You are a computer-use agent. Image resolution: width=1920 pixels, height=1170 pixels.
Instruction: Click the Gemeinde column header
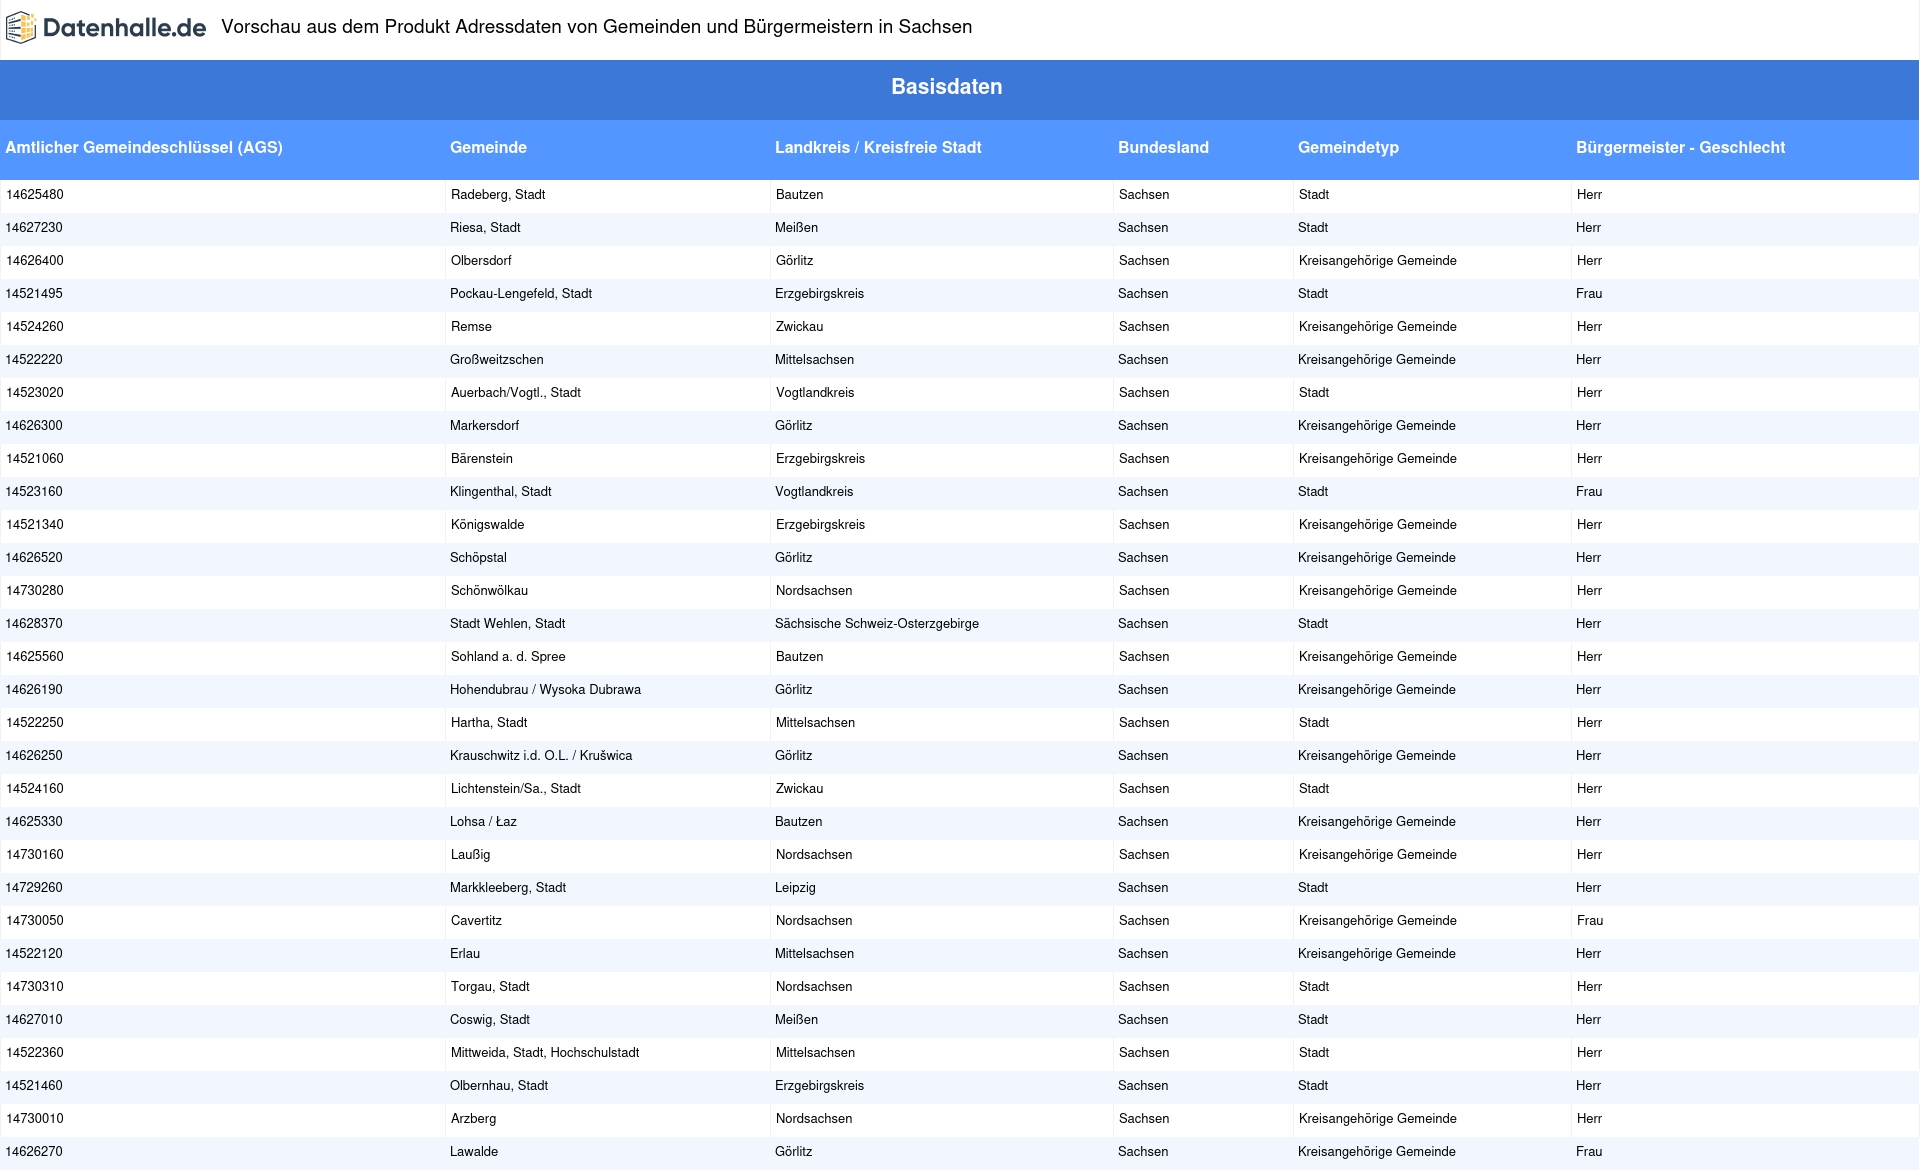488,147
